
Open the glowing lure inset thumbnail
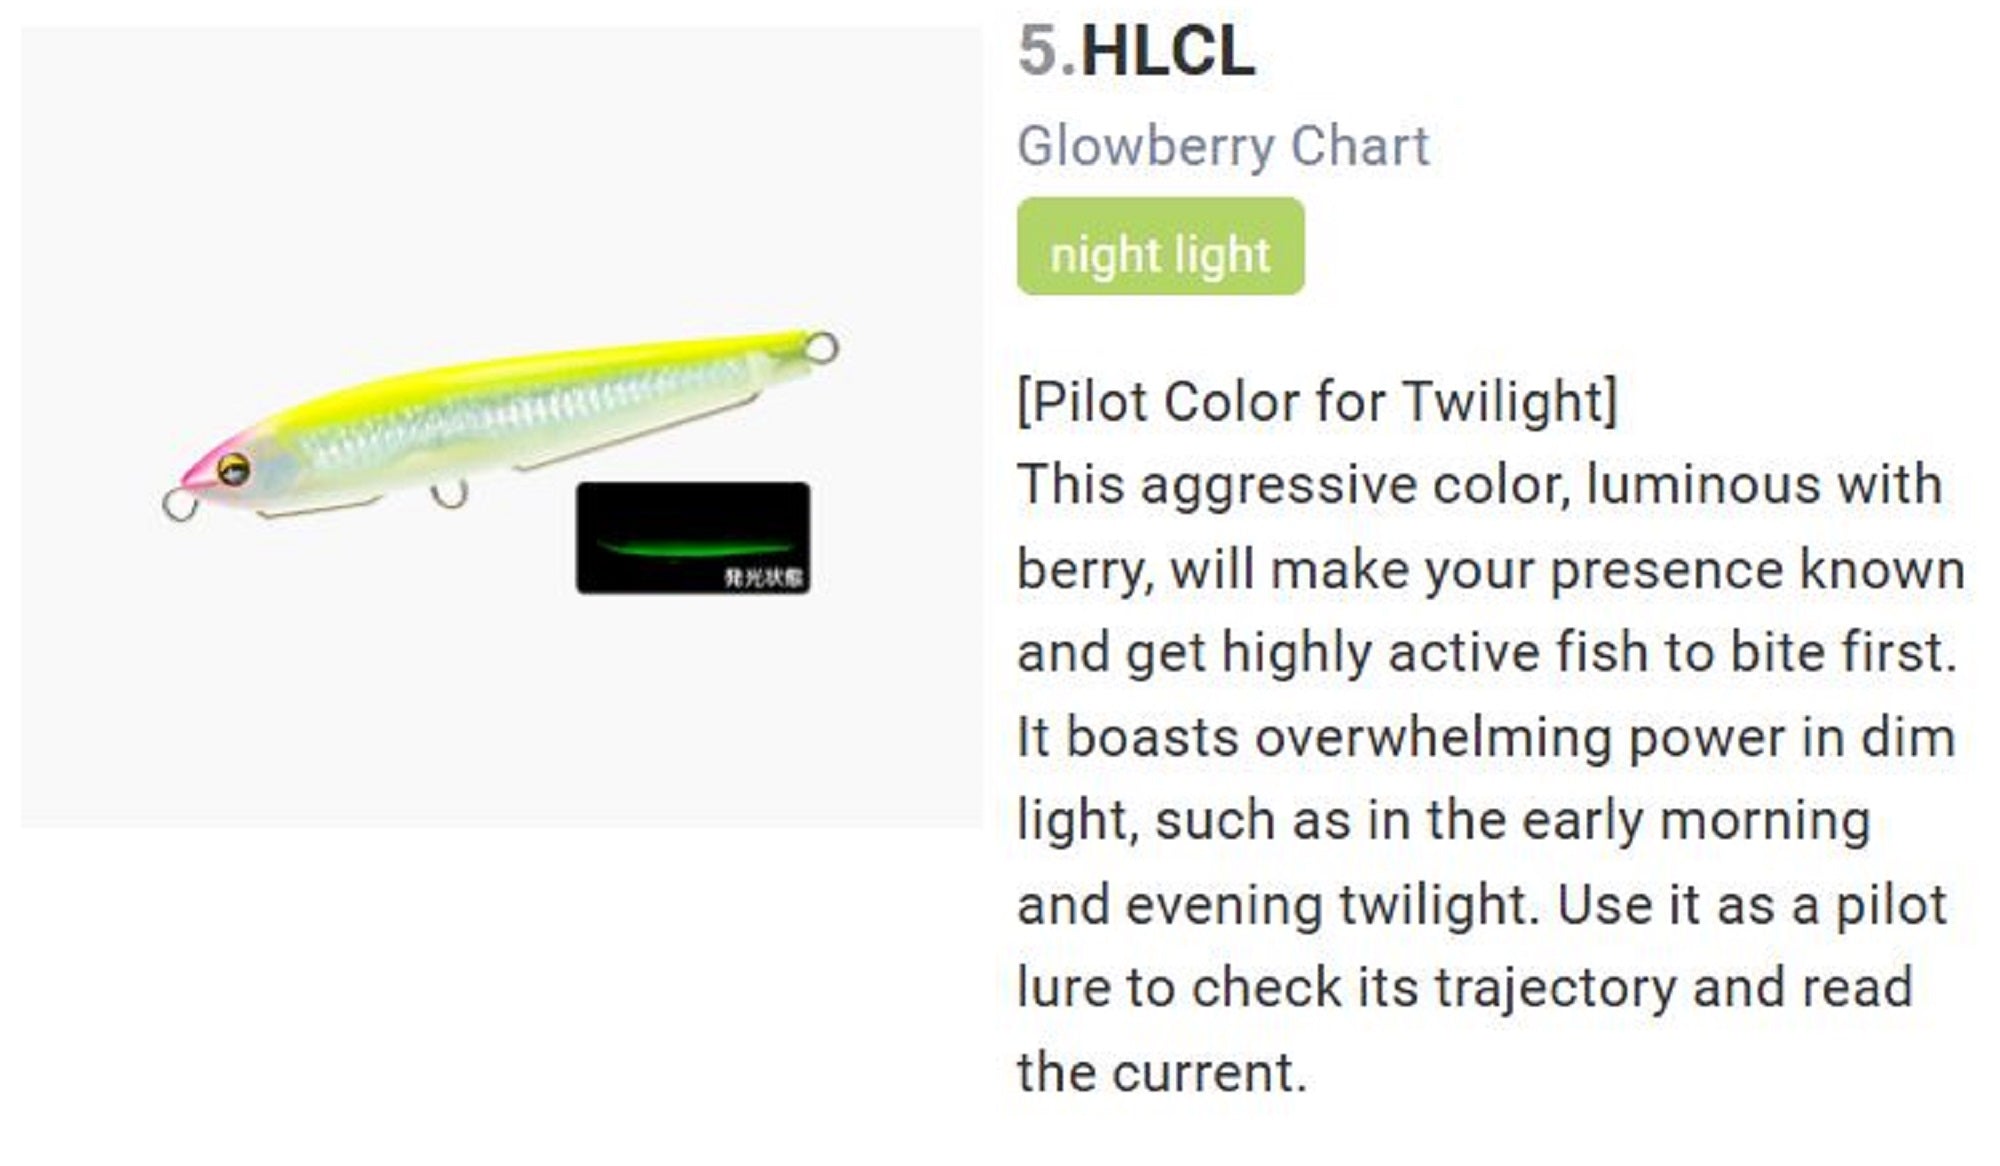(693, 537)
